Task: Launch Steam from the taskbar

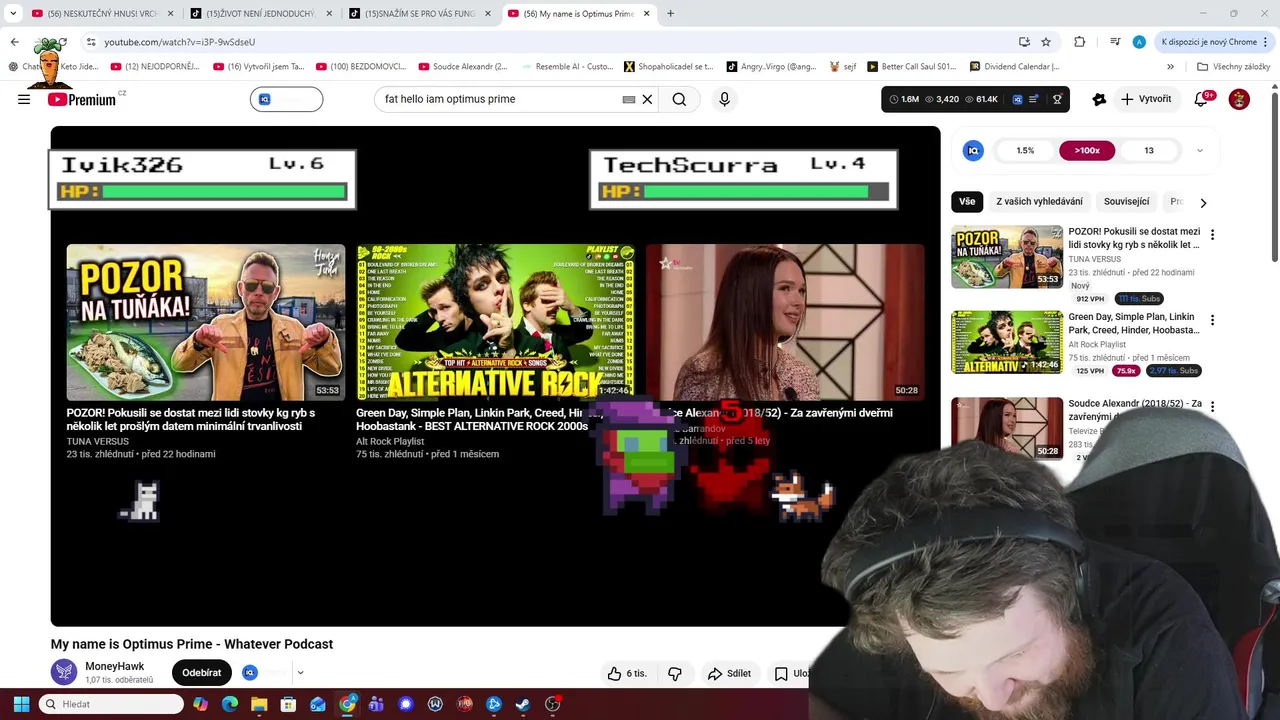Action: (x=522, y=704)
